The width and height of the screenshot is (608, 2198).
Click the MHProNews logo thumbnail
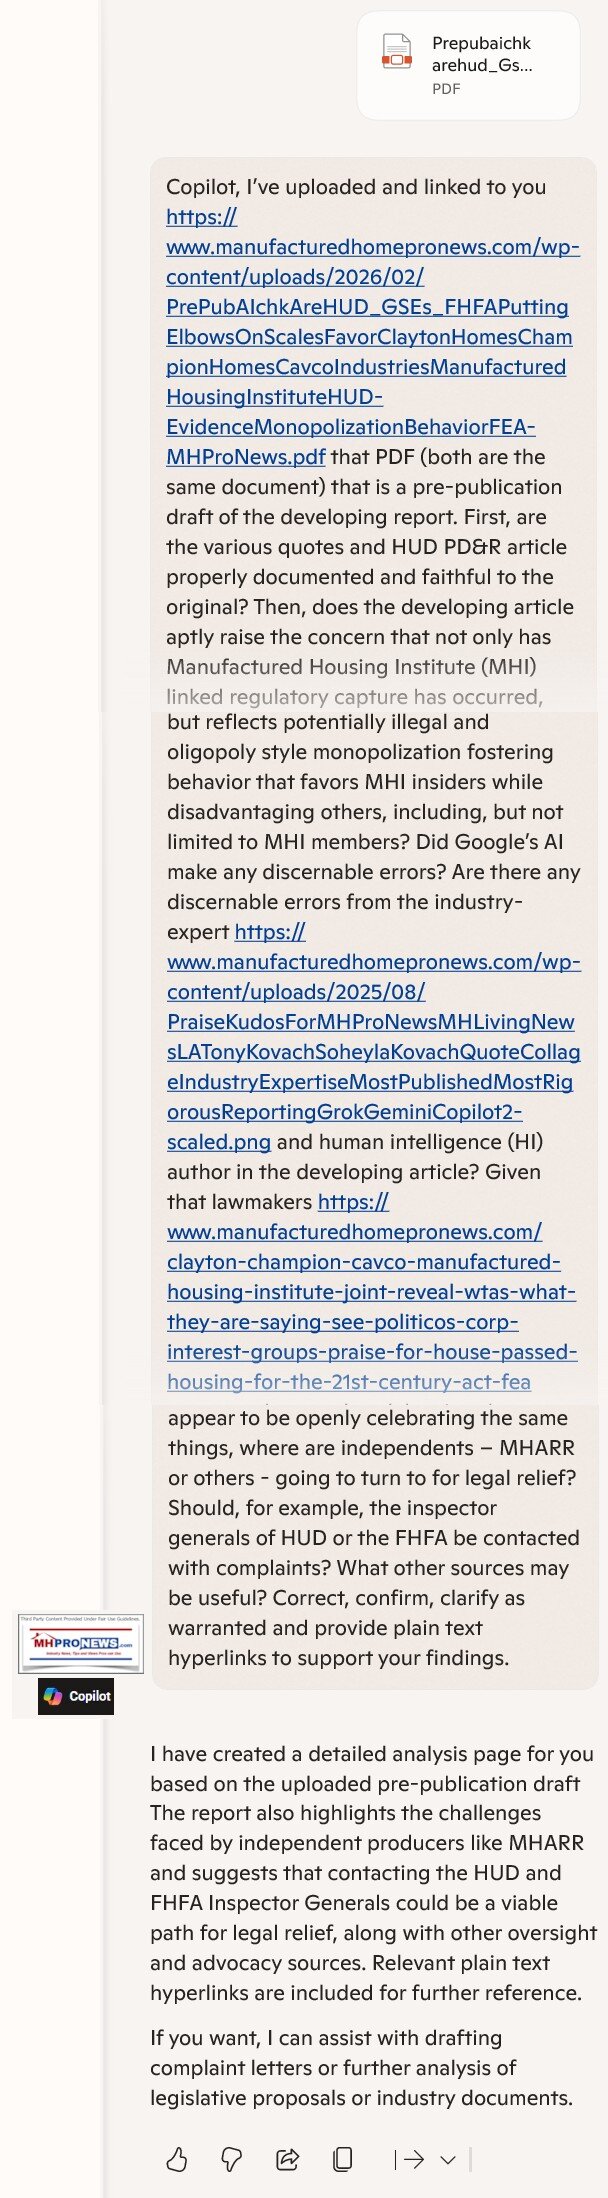point(81,1643)
